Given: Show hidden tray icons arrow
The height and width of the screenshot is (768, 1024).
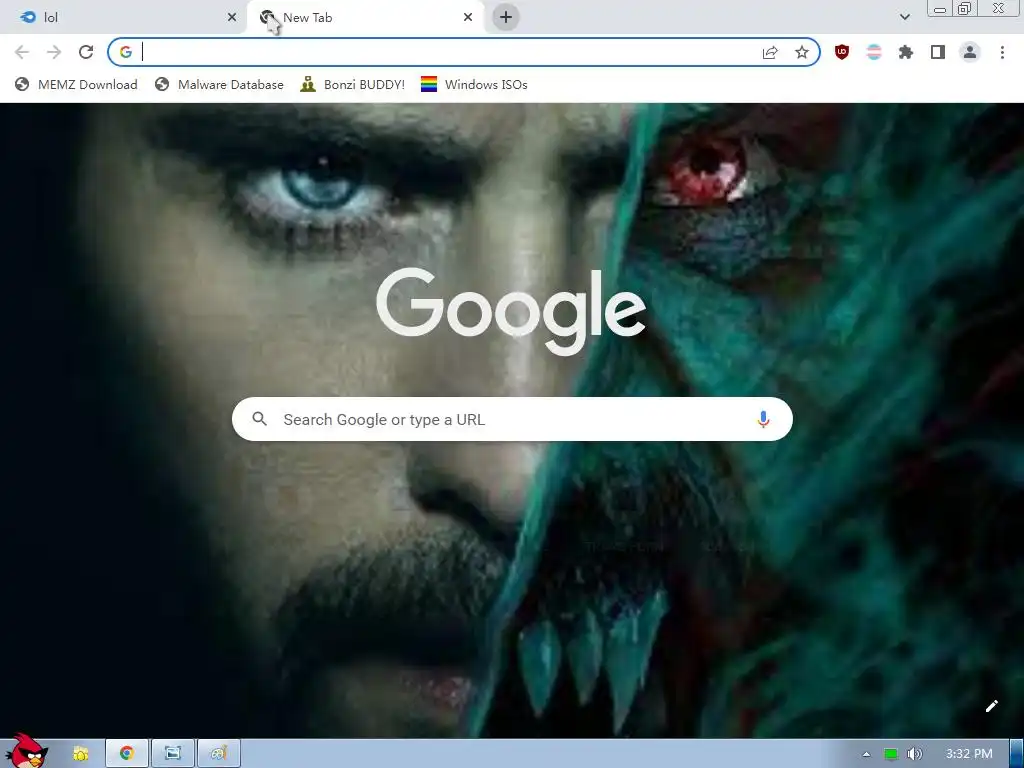Looking at the screenshot, I should click(x=866, y=754).
